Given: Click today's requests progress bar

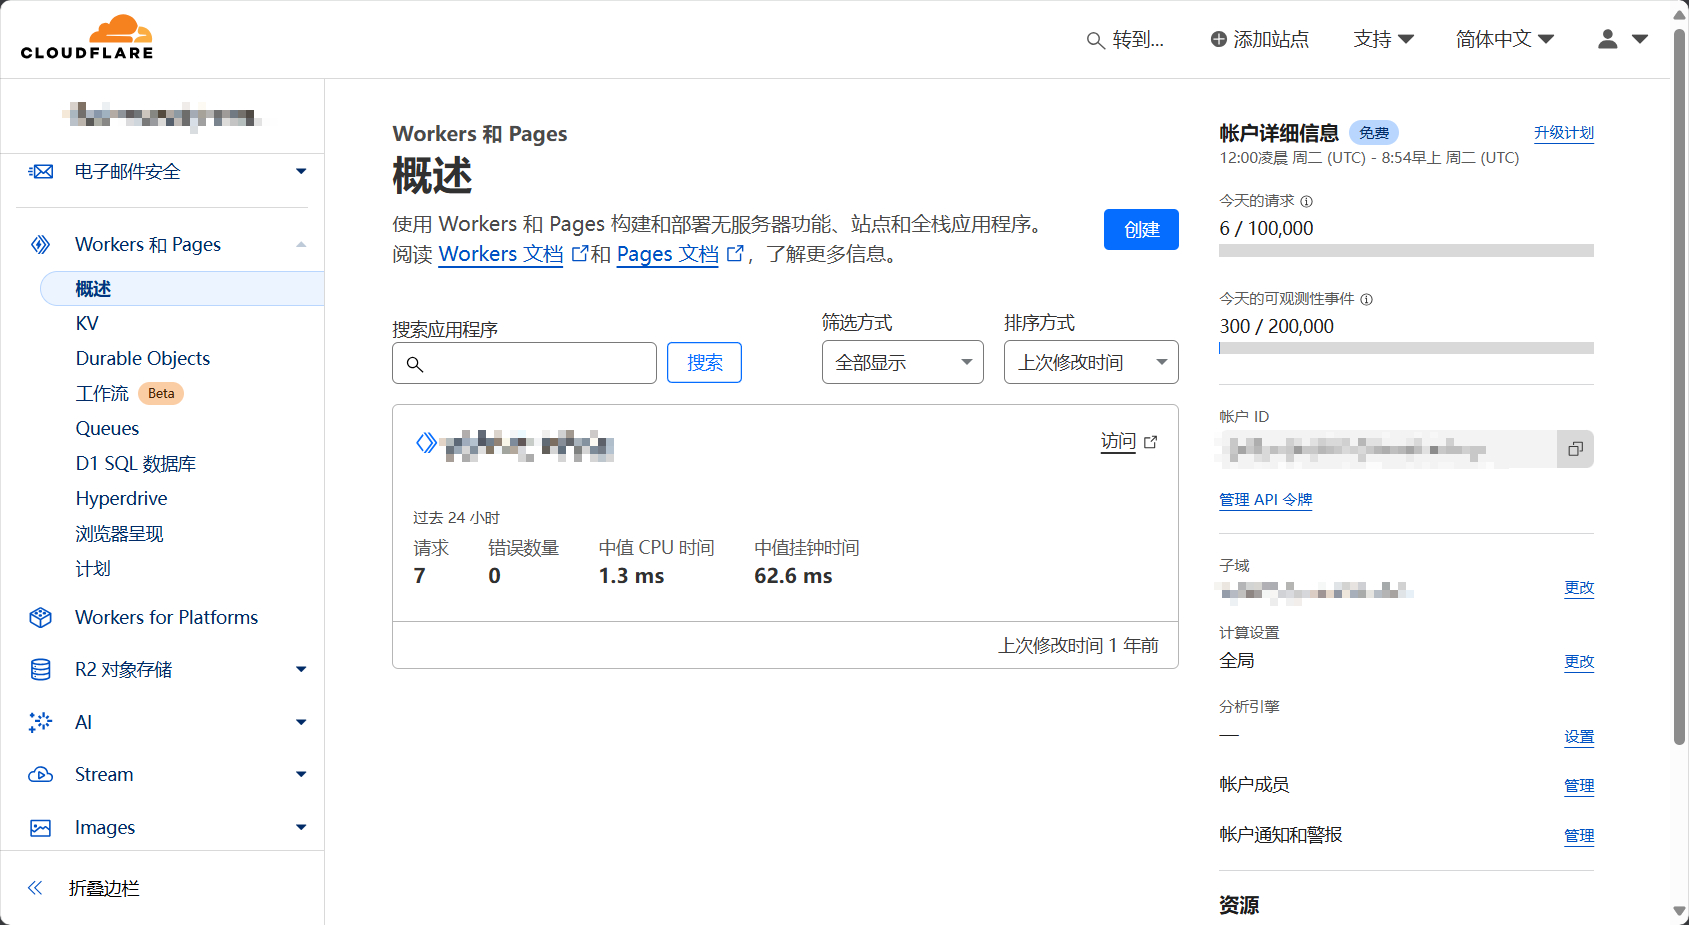Looking at the screenshot, I should [1404, 250].
